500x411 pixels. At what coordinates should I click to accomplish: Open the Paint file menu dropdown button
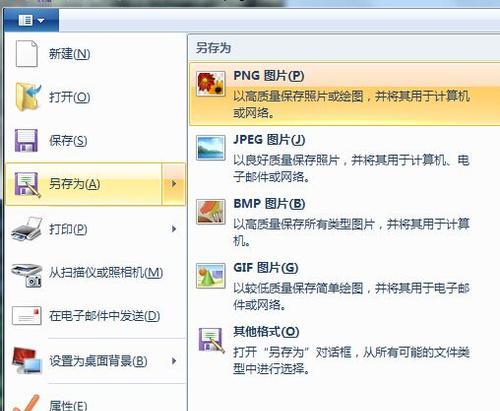[x=32, y=20]
